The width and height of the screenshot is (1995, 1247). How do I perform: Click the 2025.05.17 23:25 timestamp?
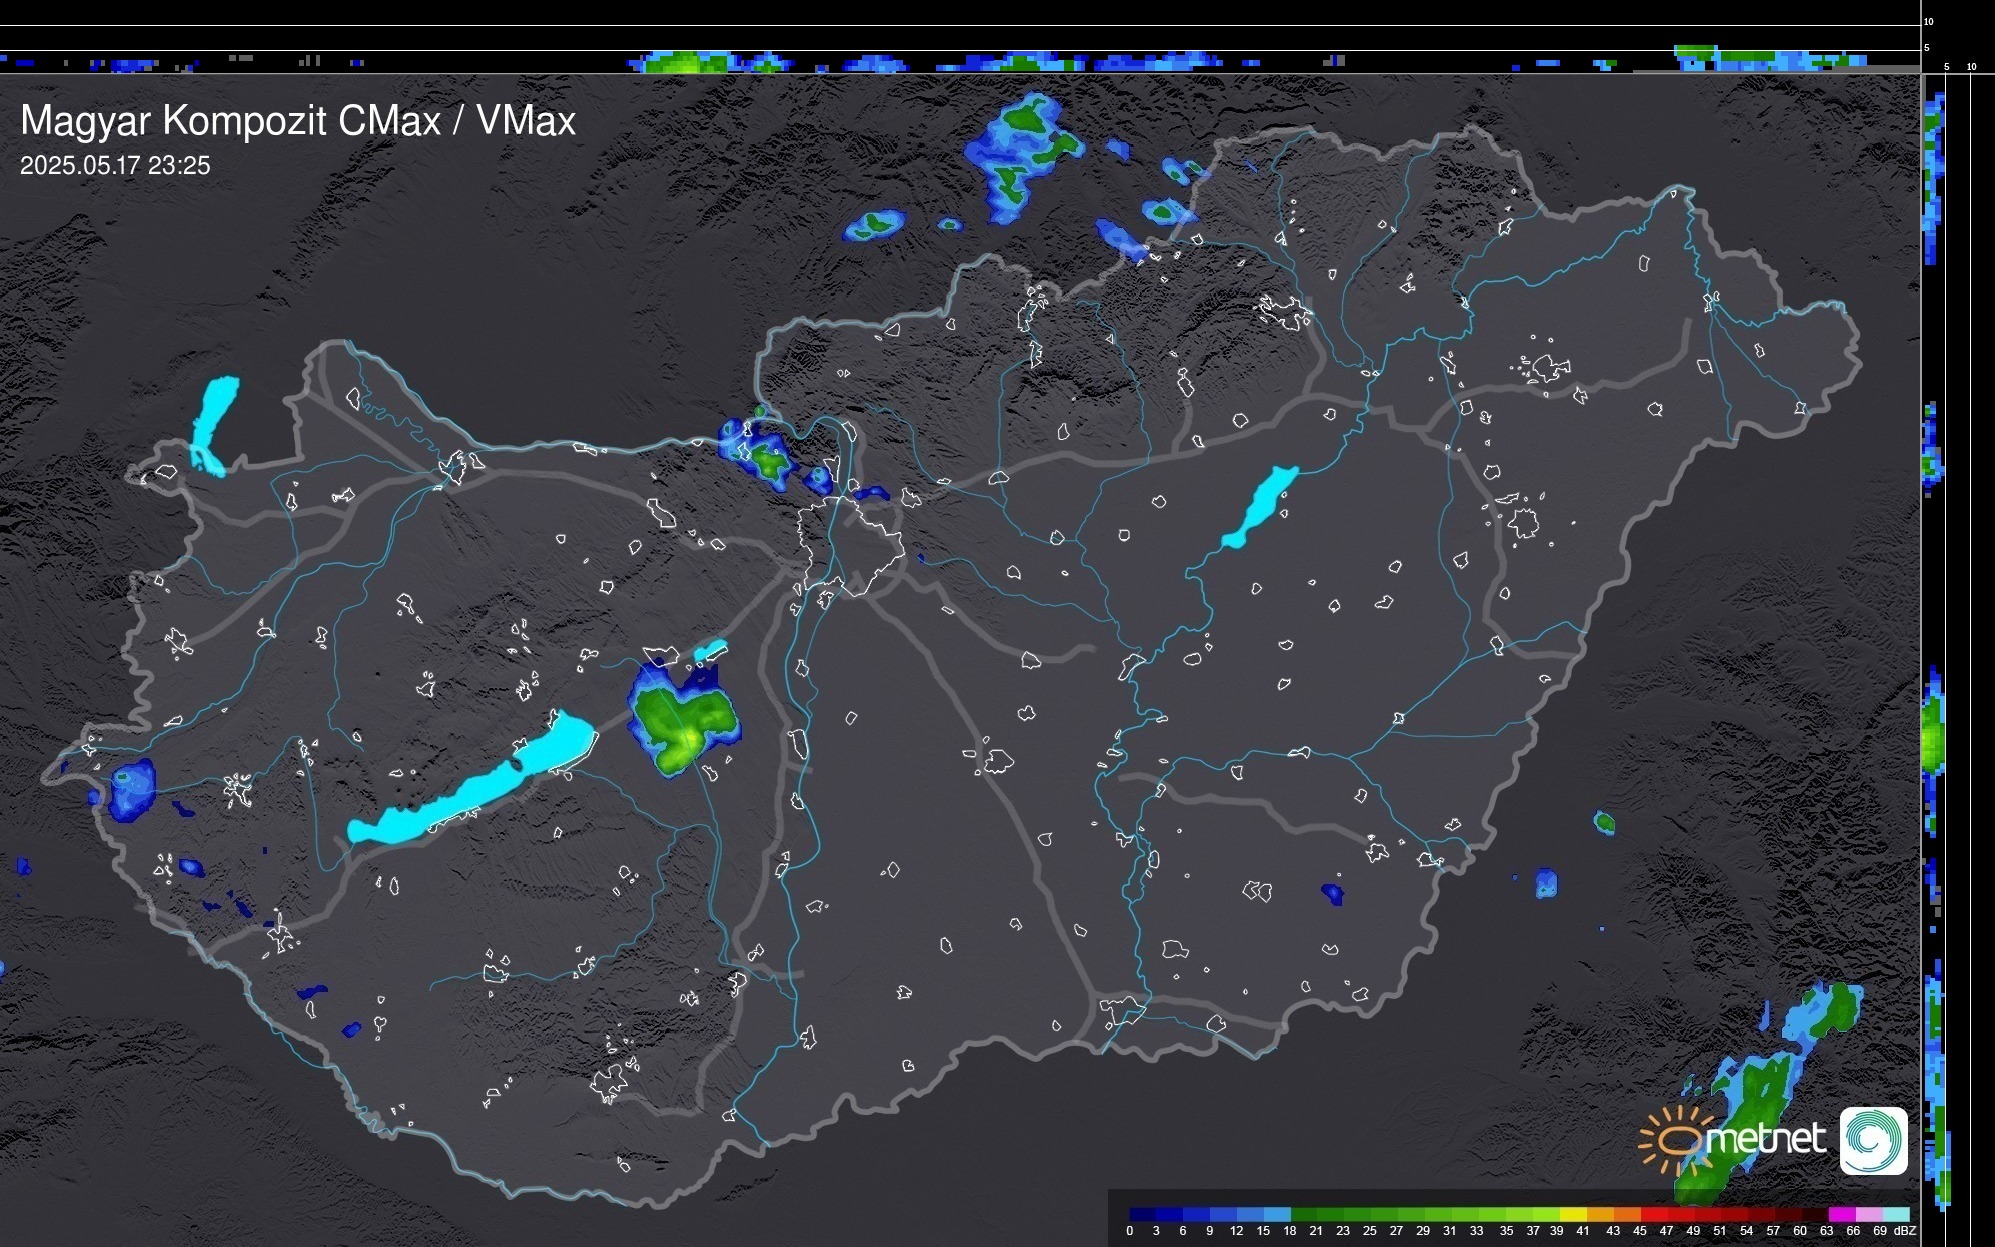pyautogui.click(x=115, y=166)
